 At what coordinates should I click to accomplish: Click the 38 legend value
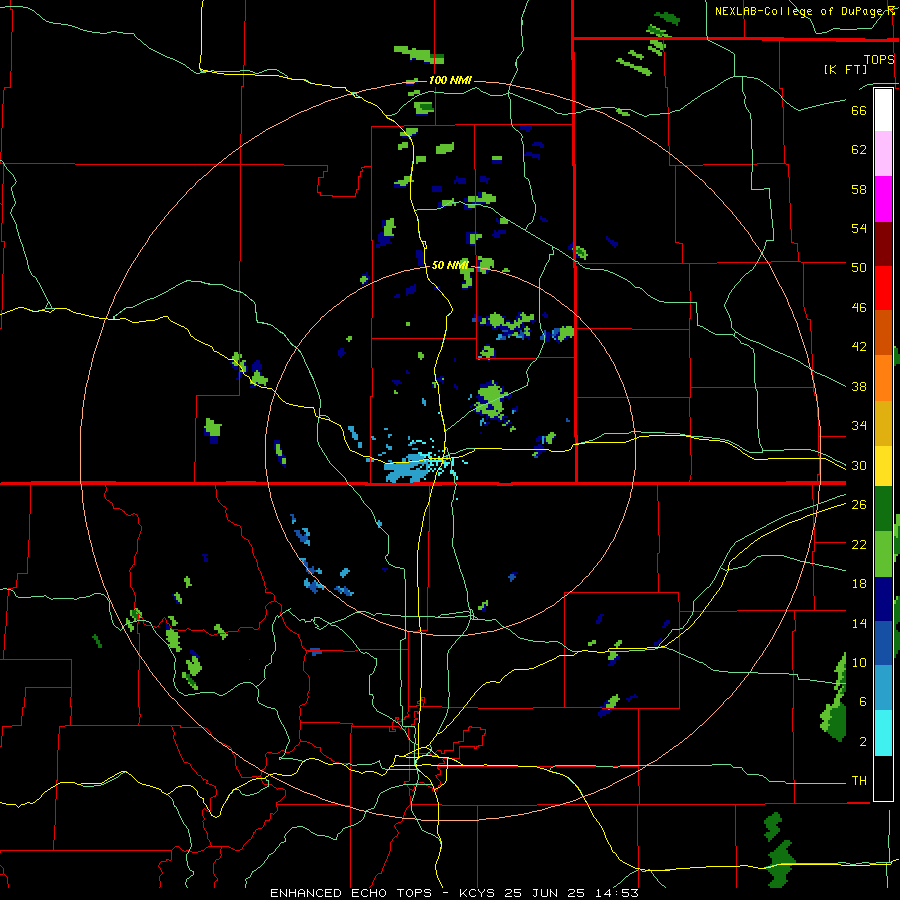tap(859, 386)
